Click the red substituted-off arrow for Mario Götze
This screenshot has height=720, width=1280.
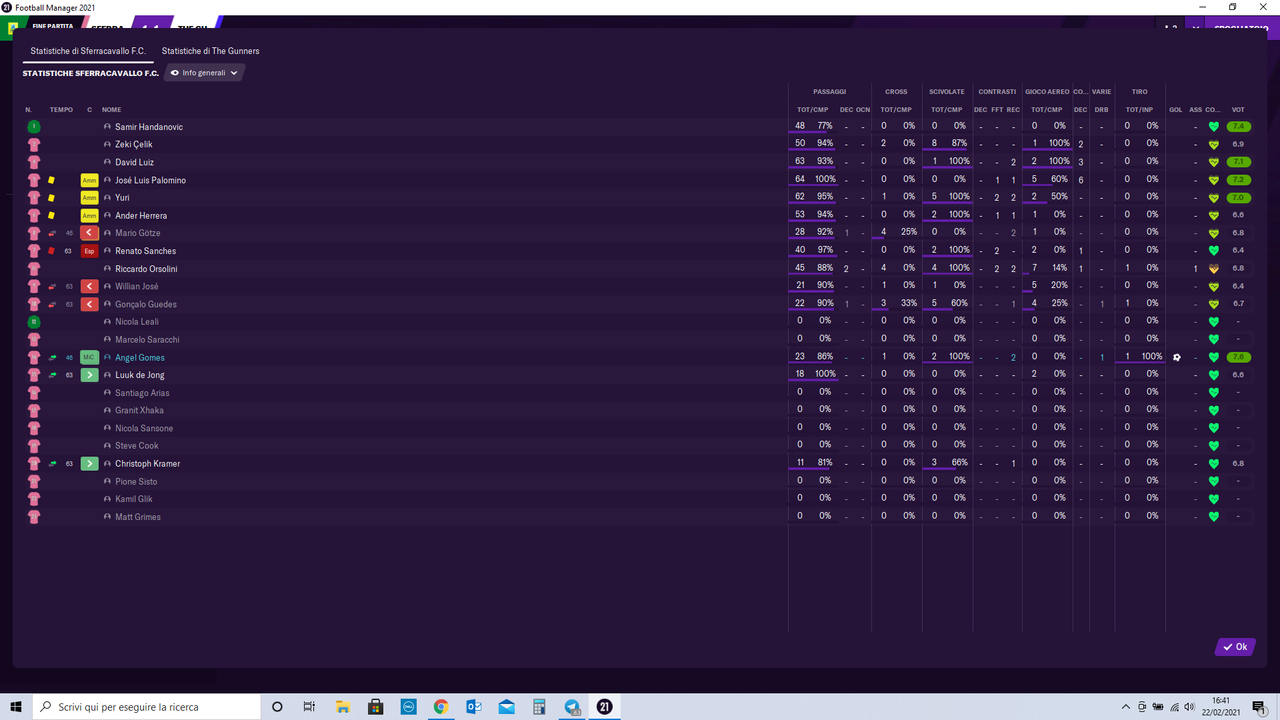point(90,233)
